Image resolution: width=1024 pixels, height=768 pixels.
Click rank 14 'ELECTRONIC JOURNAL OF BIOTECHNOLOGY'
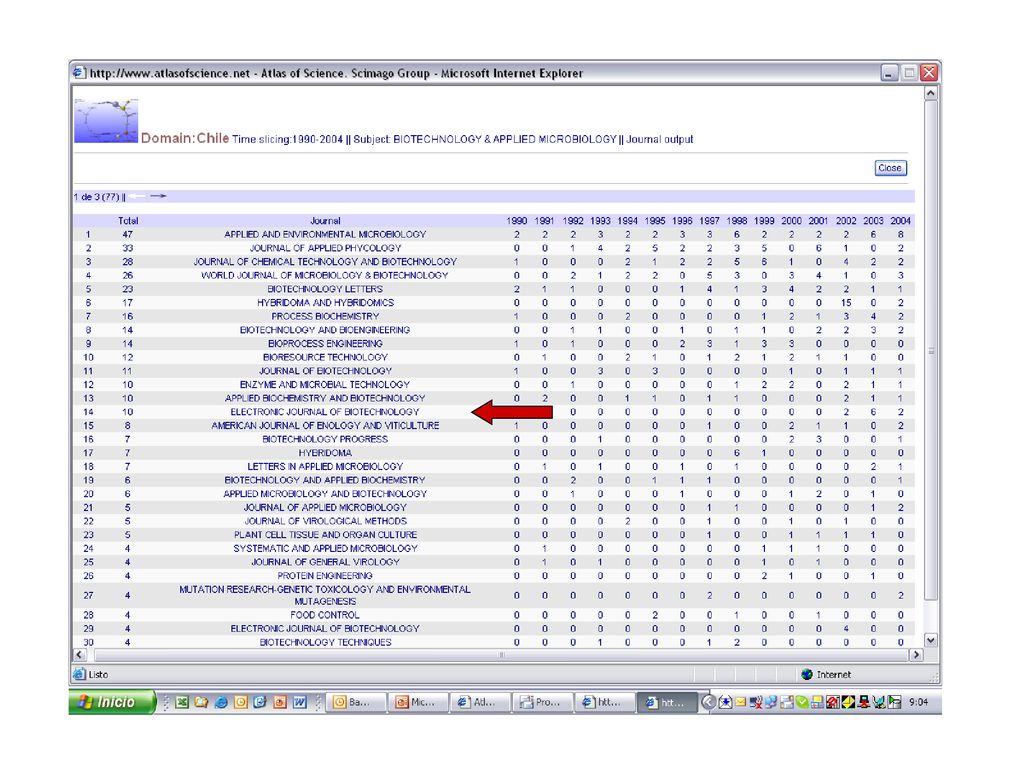click(x=325, y=412)
